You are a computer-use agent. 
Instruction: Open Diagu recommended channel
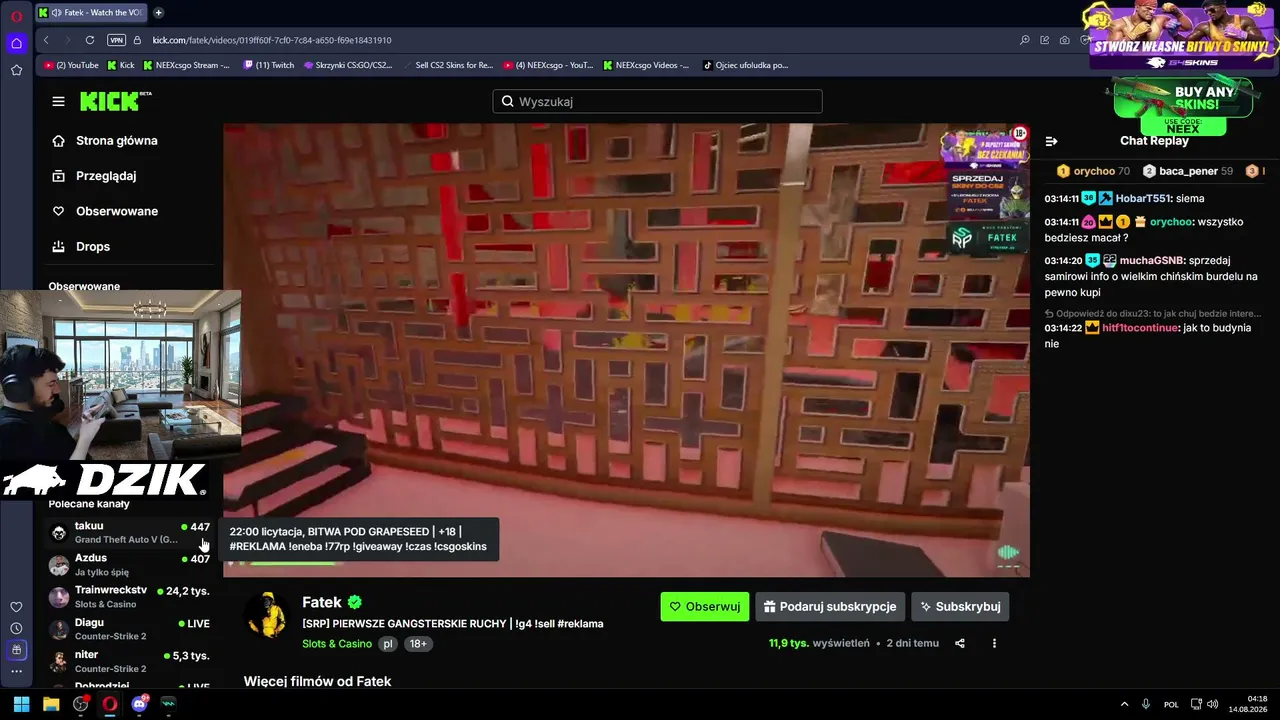(130, 629)
